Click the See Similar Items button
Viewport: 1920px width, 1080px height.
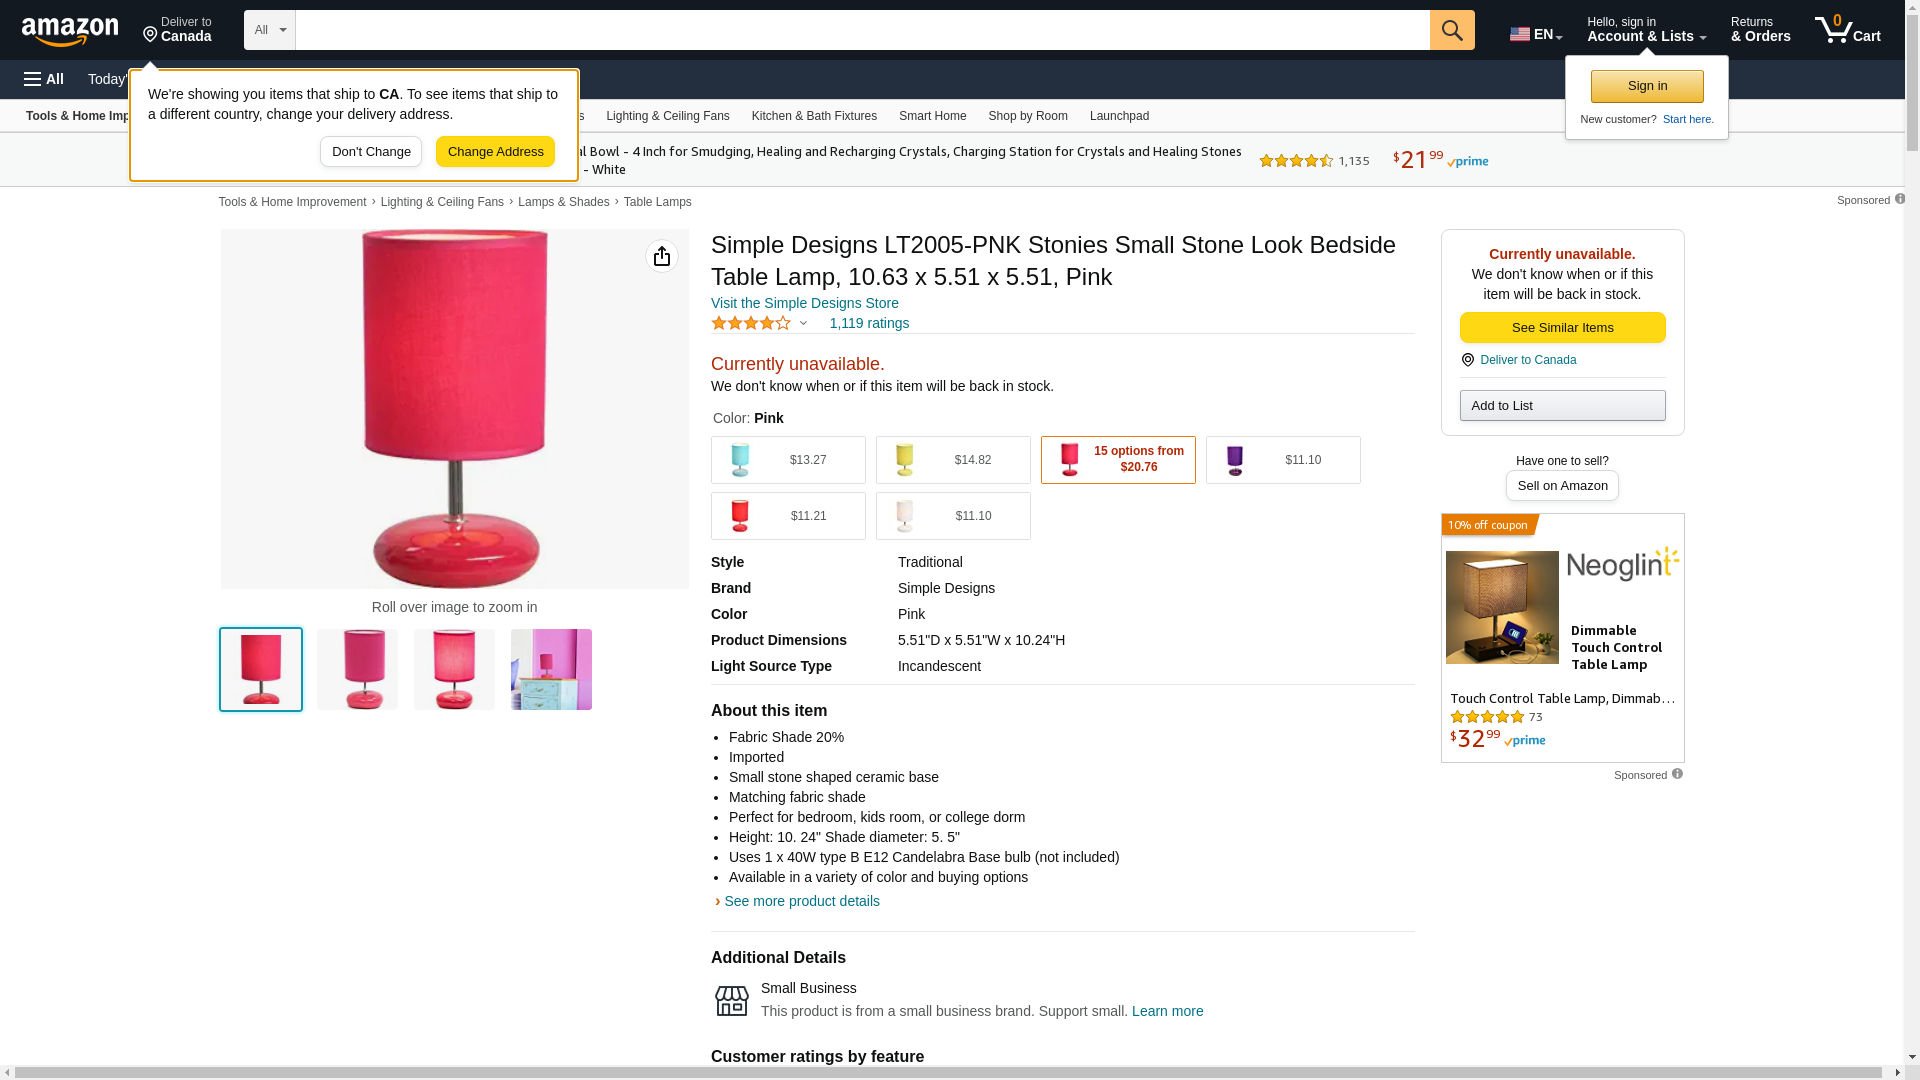(x=1562, y=328)
